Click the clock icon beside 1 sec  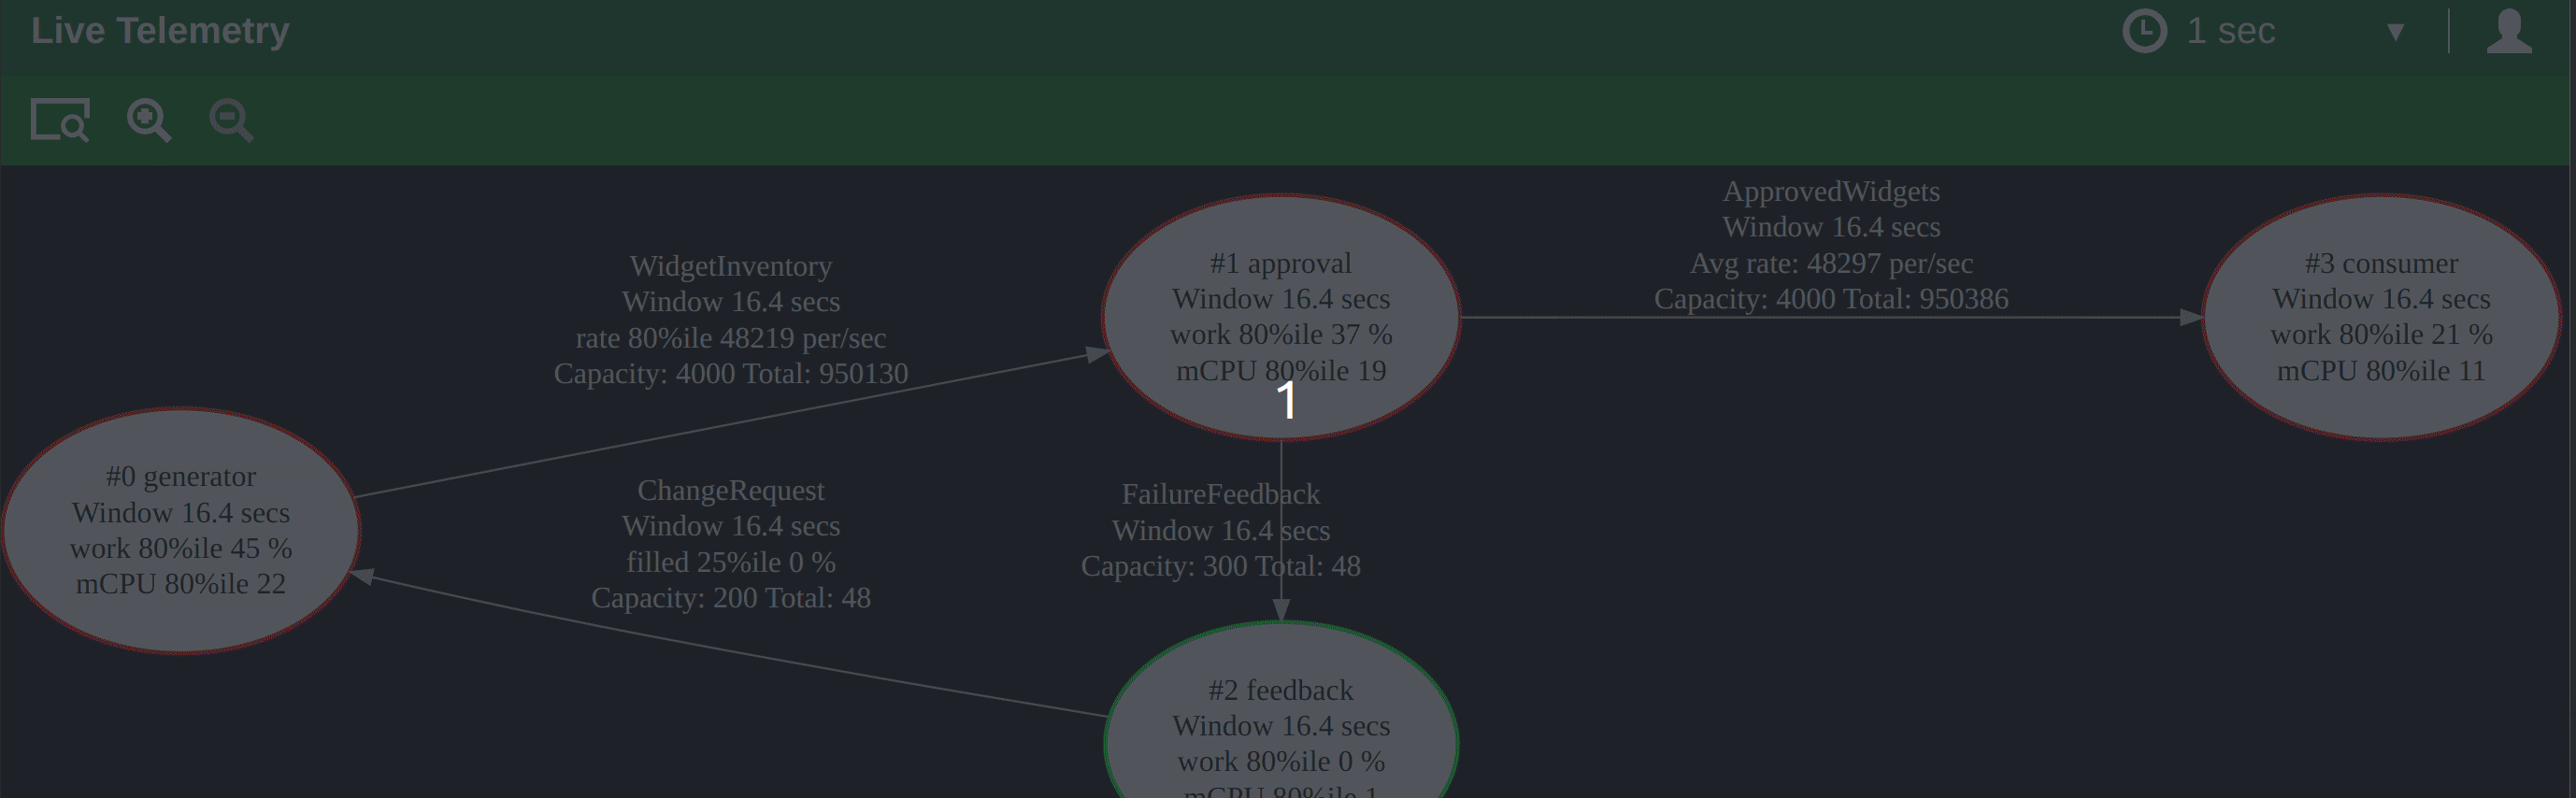[x=2144, y=31]
